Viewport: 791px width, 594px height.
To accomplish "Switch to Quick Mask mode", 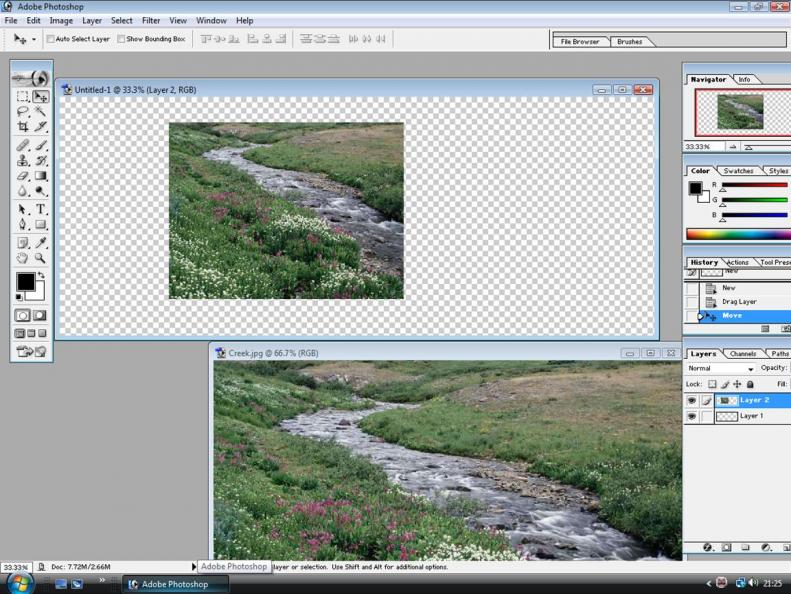I will 40,315.
